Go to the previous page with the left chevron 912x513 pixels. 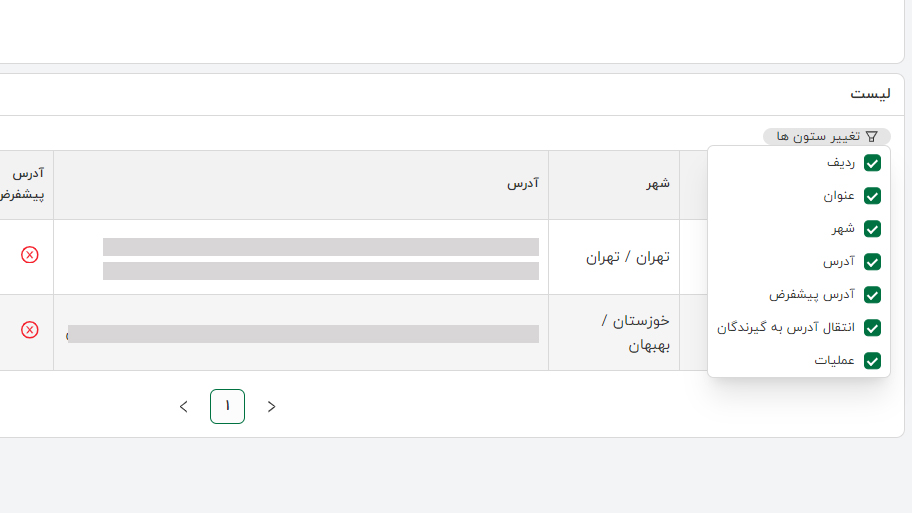[x=183, y=406]
